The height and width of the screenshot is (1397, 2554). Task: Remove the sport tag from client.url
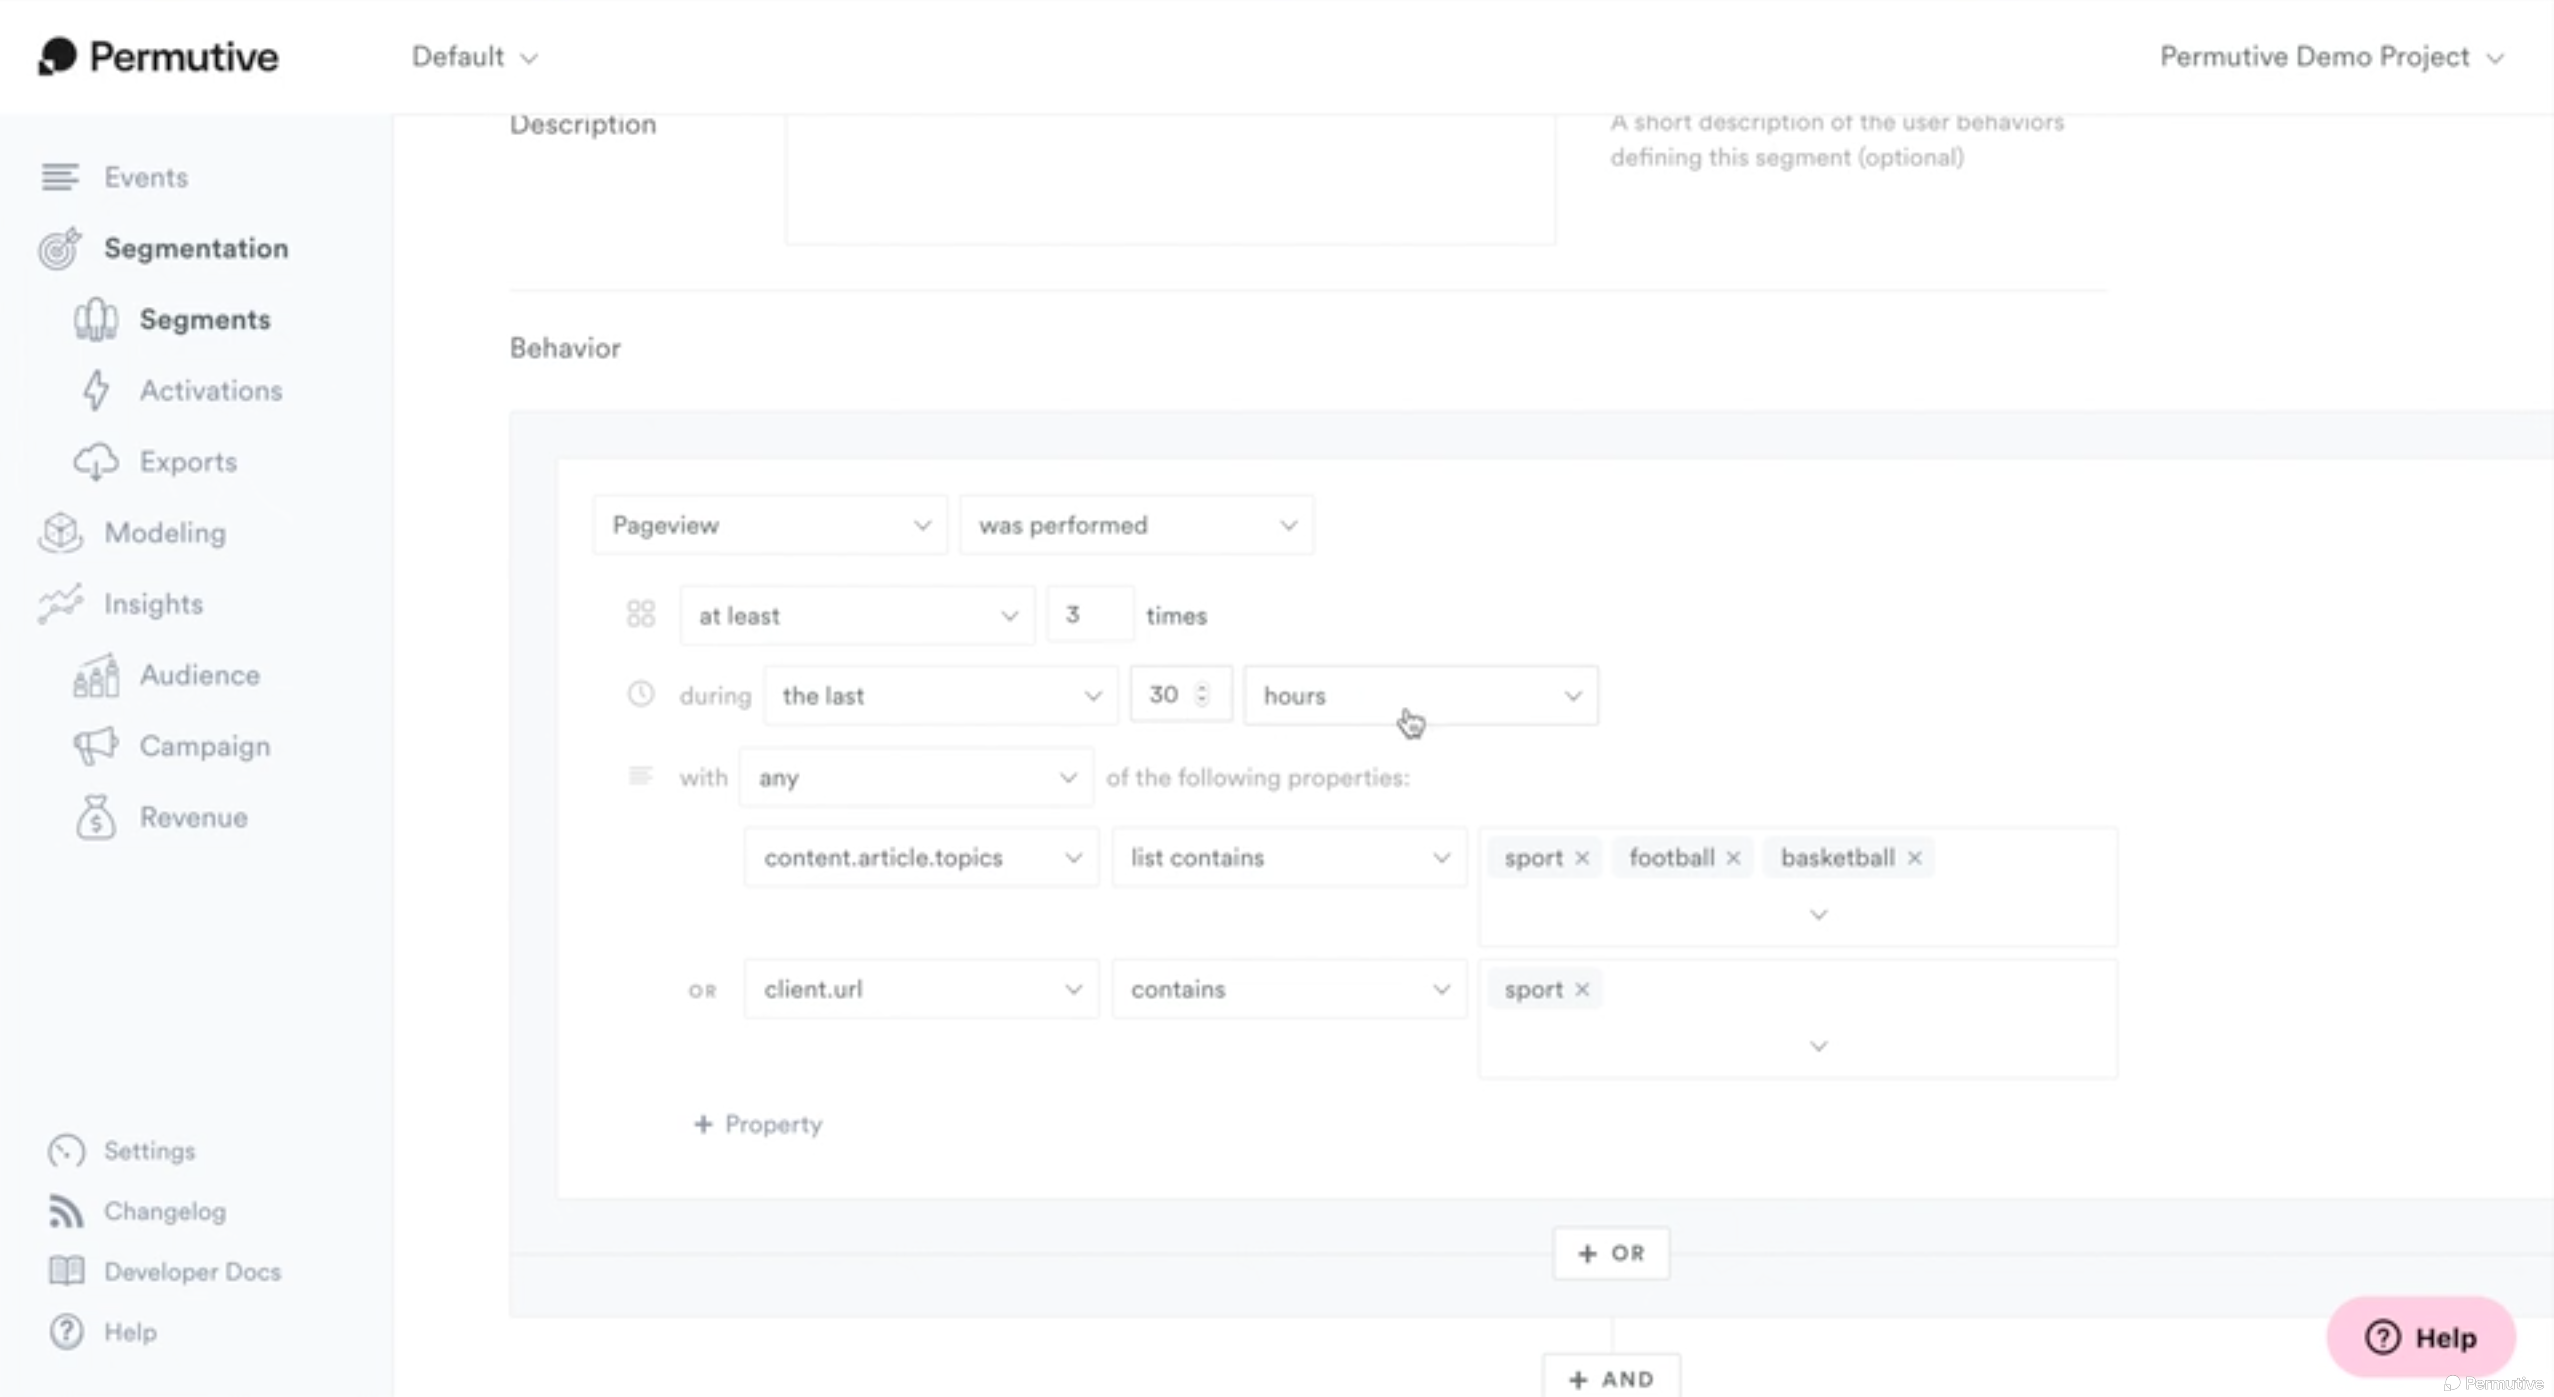point(1582,990)
